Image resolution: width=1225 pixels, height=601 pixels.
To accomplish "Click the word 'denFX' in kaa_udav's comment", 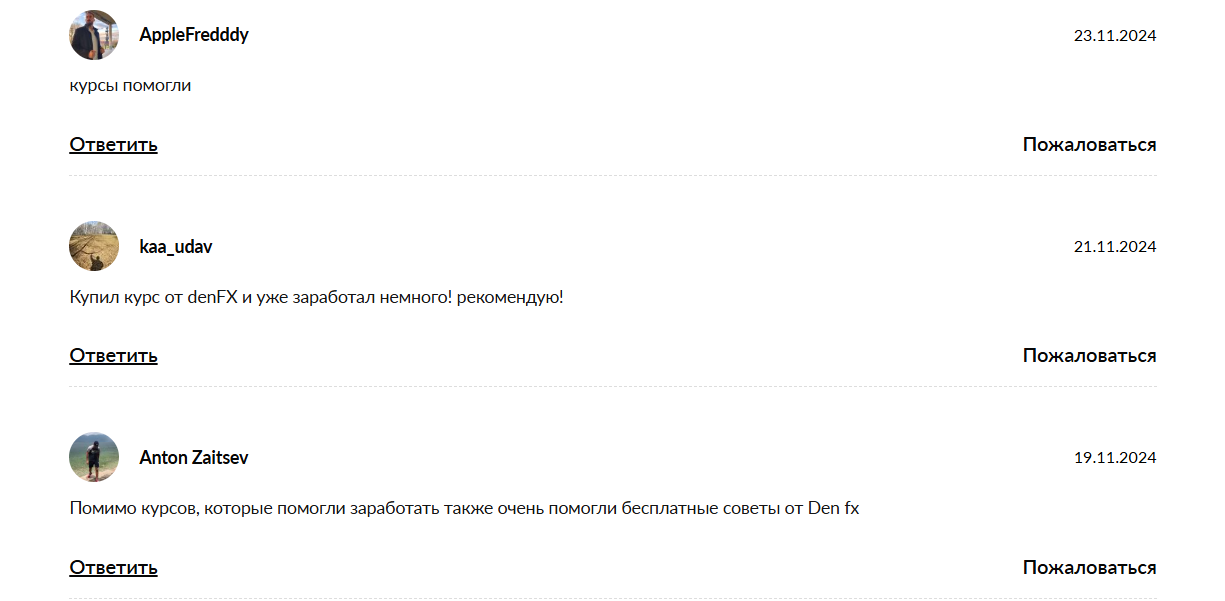I will [x=212, y=298].
